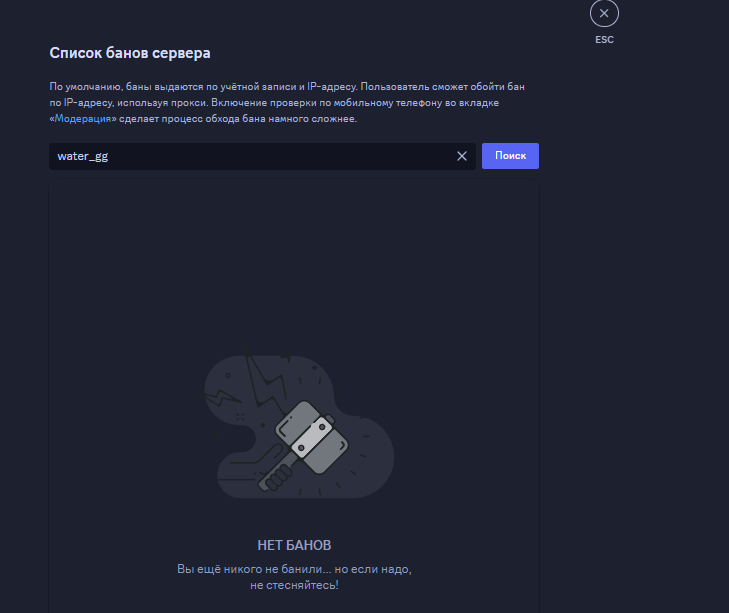
Task: Click the ESC label under close button
Action: point(604,40)
